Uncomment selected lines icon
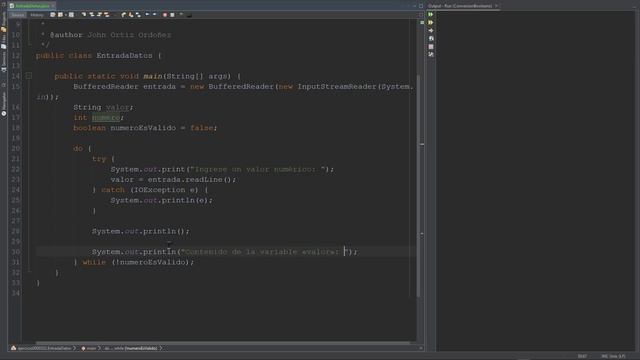 click(x=189, y=15)
